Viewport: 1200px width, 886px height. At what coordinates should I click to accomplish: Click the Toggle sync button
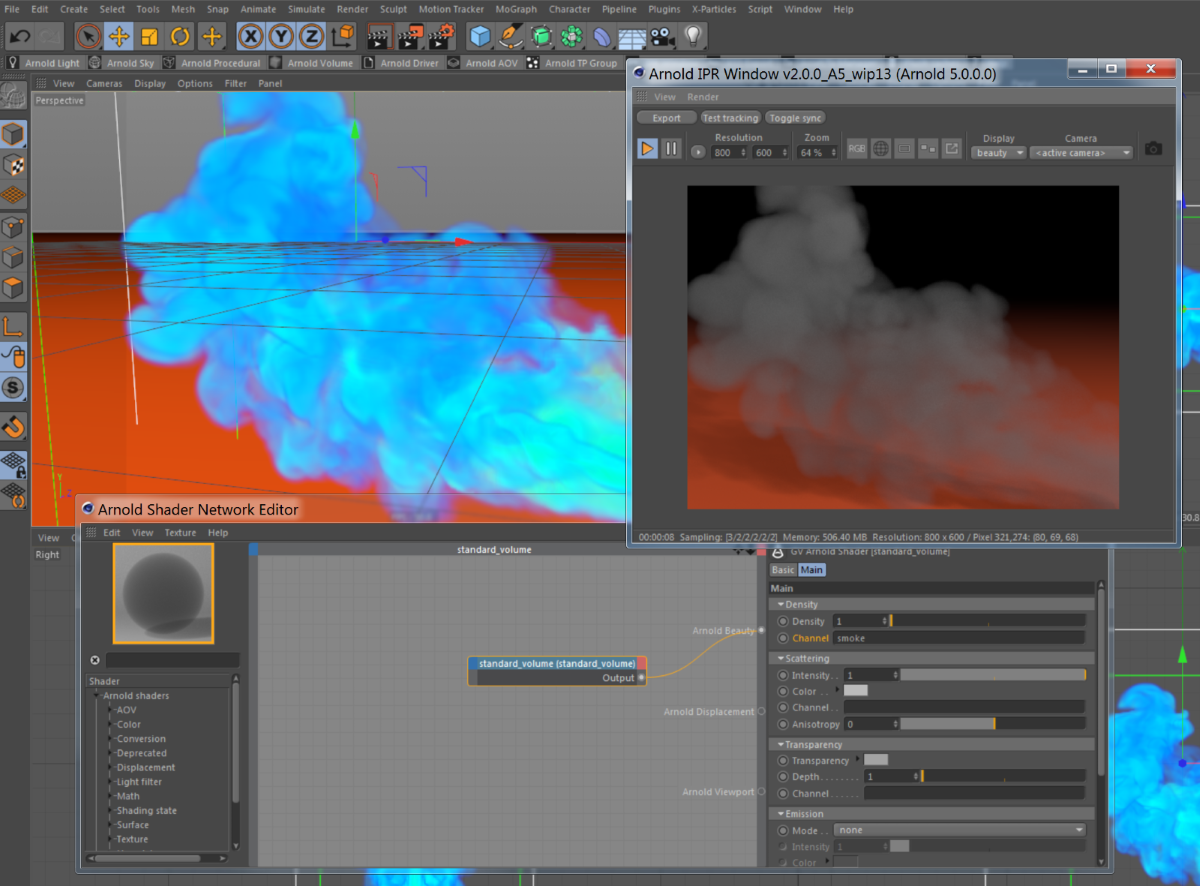click(x=796, y=118)
